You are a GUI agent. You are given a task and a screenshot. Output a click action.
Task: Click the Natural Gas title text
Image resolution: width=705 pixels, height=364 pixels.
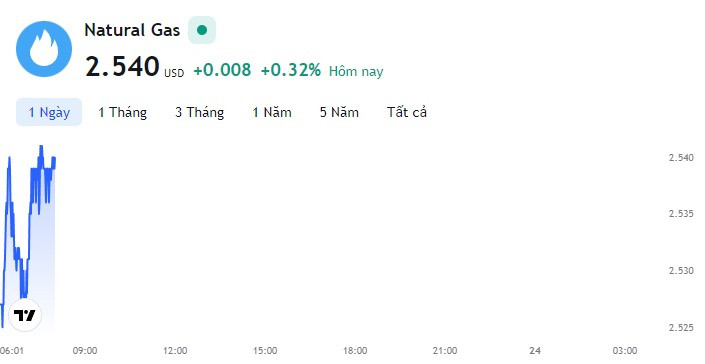[x=132, y=30]
